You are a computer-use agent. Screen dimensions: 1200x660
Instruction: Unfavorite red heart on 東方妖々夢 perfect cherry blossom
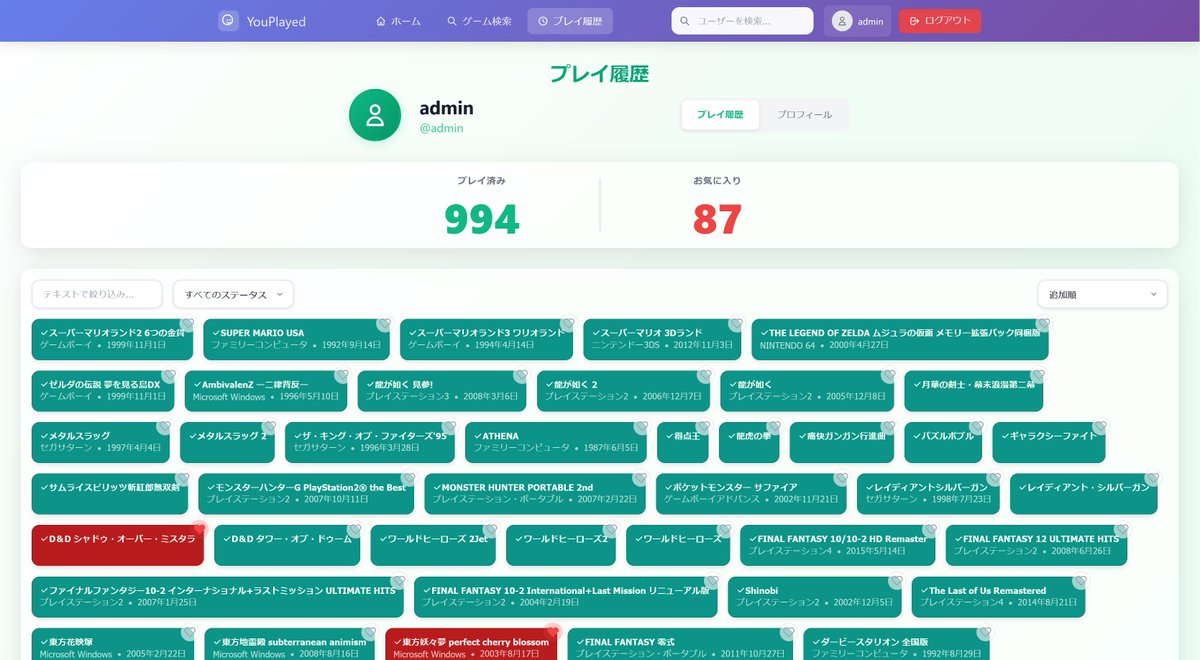pos(552,632)
